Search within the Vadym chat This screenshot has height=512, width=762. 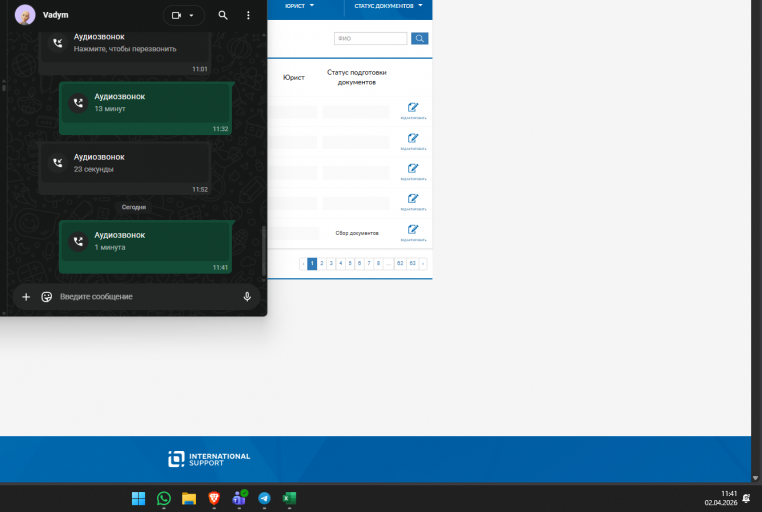[x=223, y=15]
